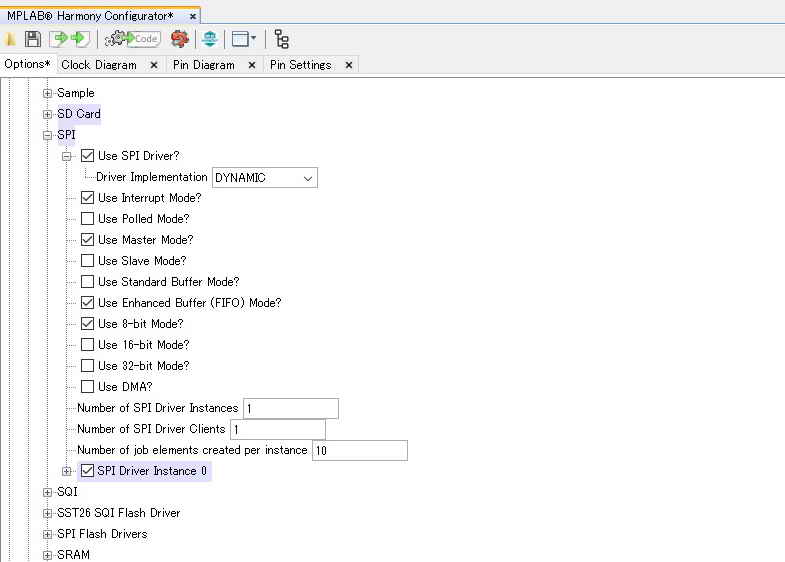Screen dimensions: 785x562
Task: Select SST26 SQI Flash Driver label
Action: [119, 513]
